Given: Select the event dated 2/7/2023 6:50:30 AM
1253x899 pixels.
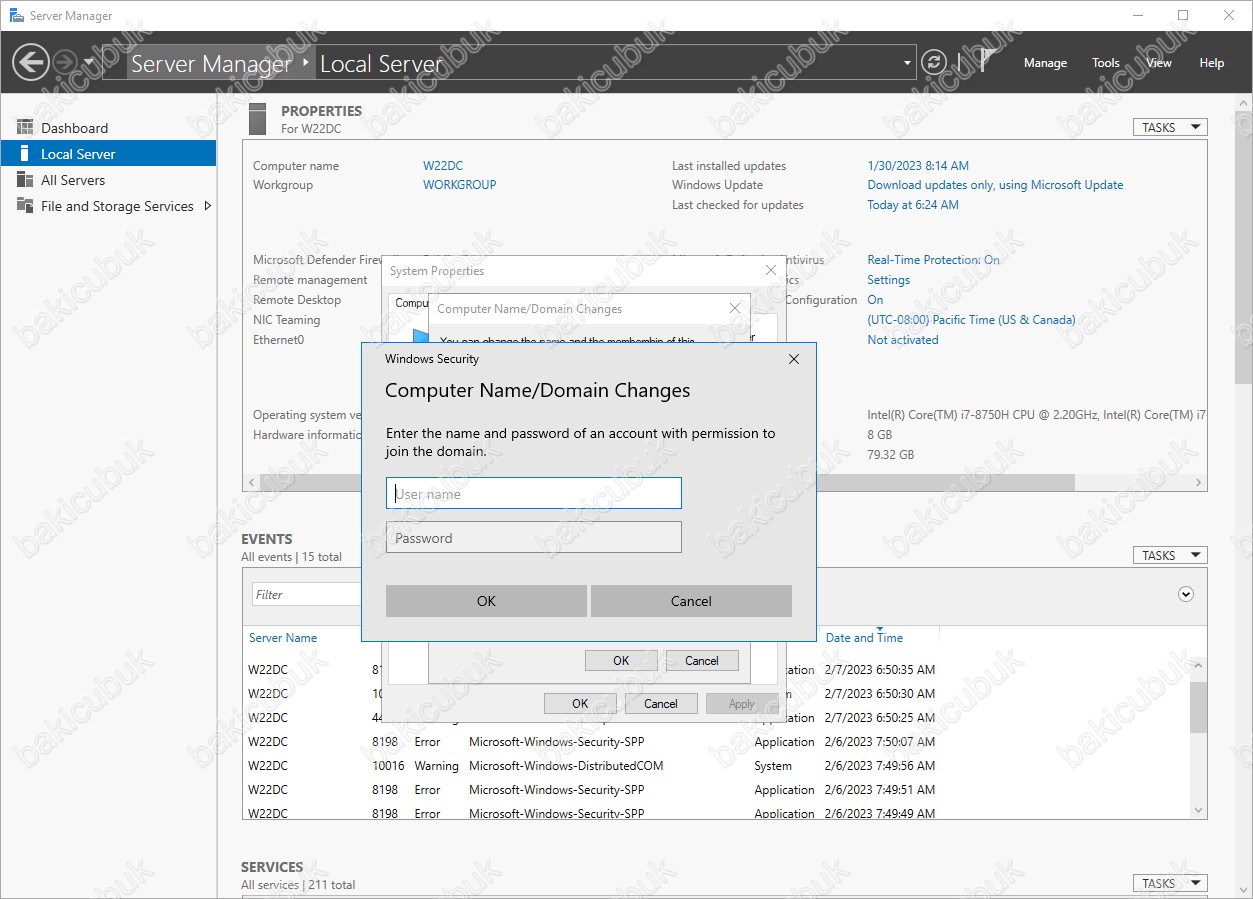Looking at the screenshot, I should (x=880, y=694).
